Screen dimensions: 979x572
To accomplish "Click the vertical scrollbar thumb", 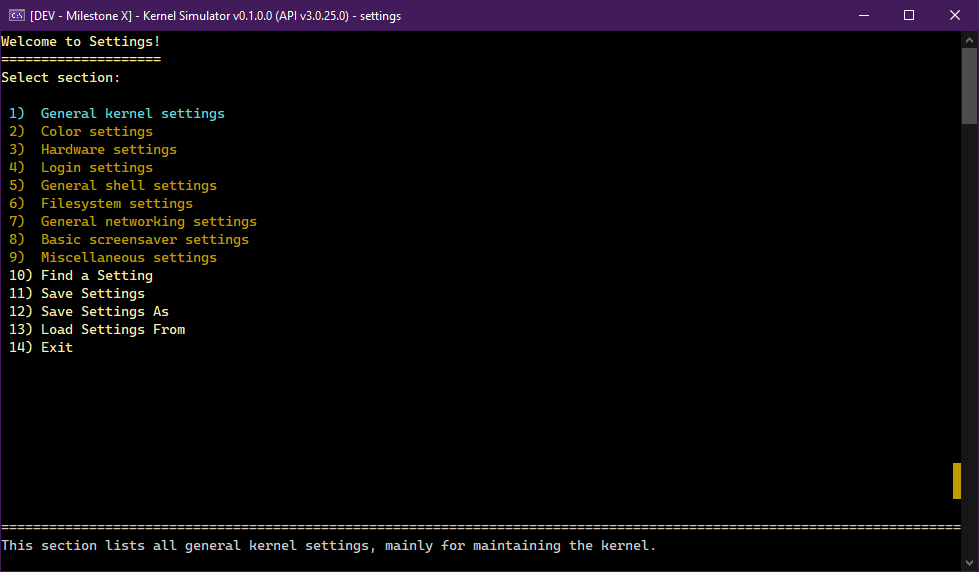I will [970, 85].
